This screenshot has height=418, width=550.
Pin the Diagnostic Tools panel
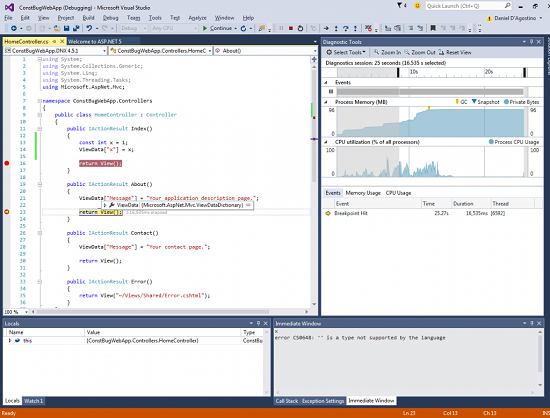point(532,42)
